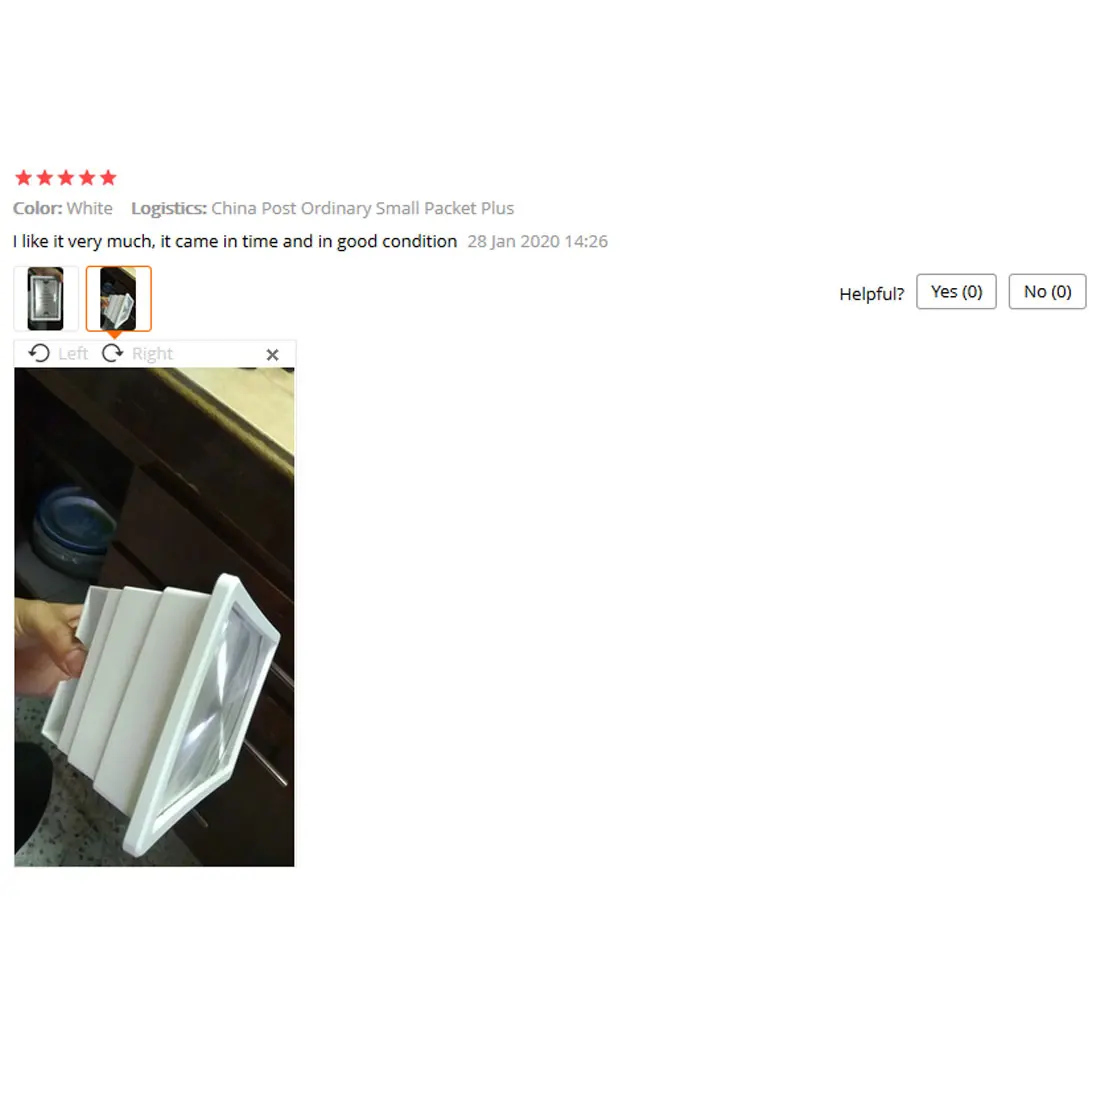1100x1100 pixels.
Task: Select the orange-outlined second photo thumbnail
Action: pyautogui.click(x=119, y=299)
